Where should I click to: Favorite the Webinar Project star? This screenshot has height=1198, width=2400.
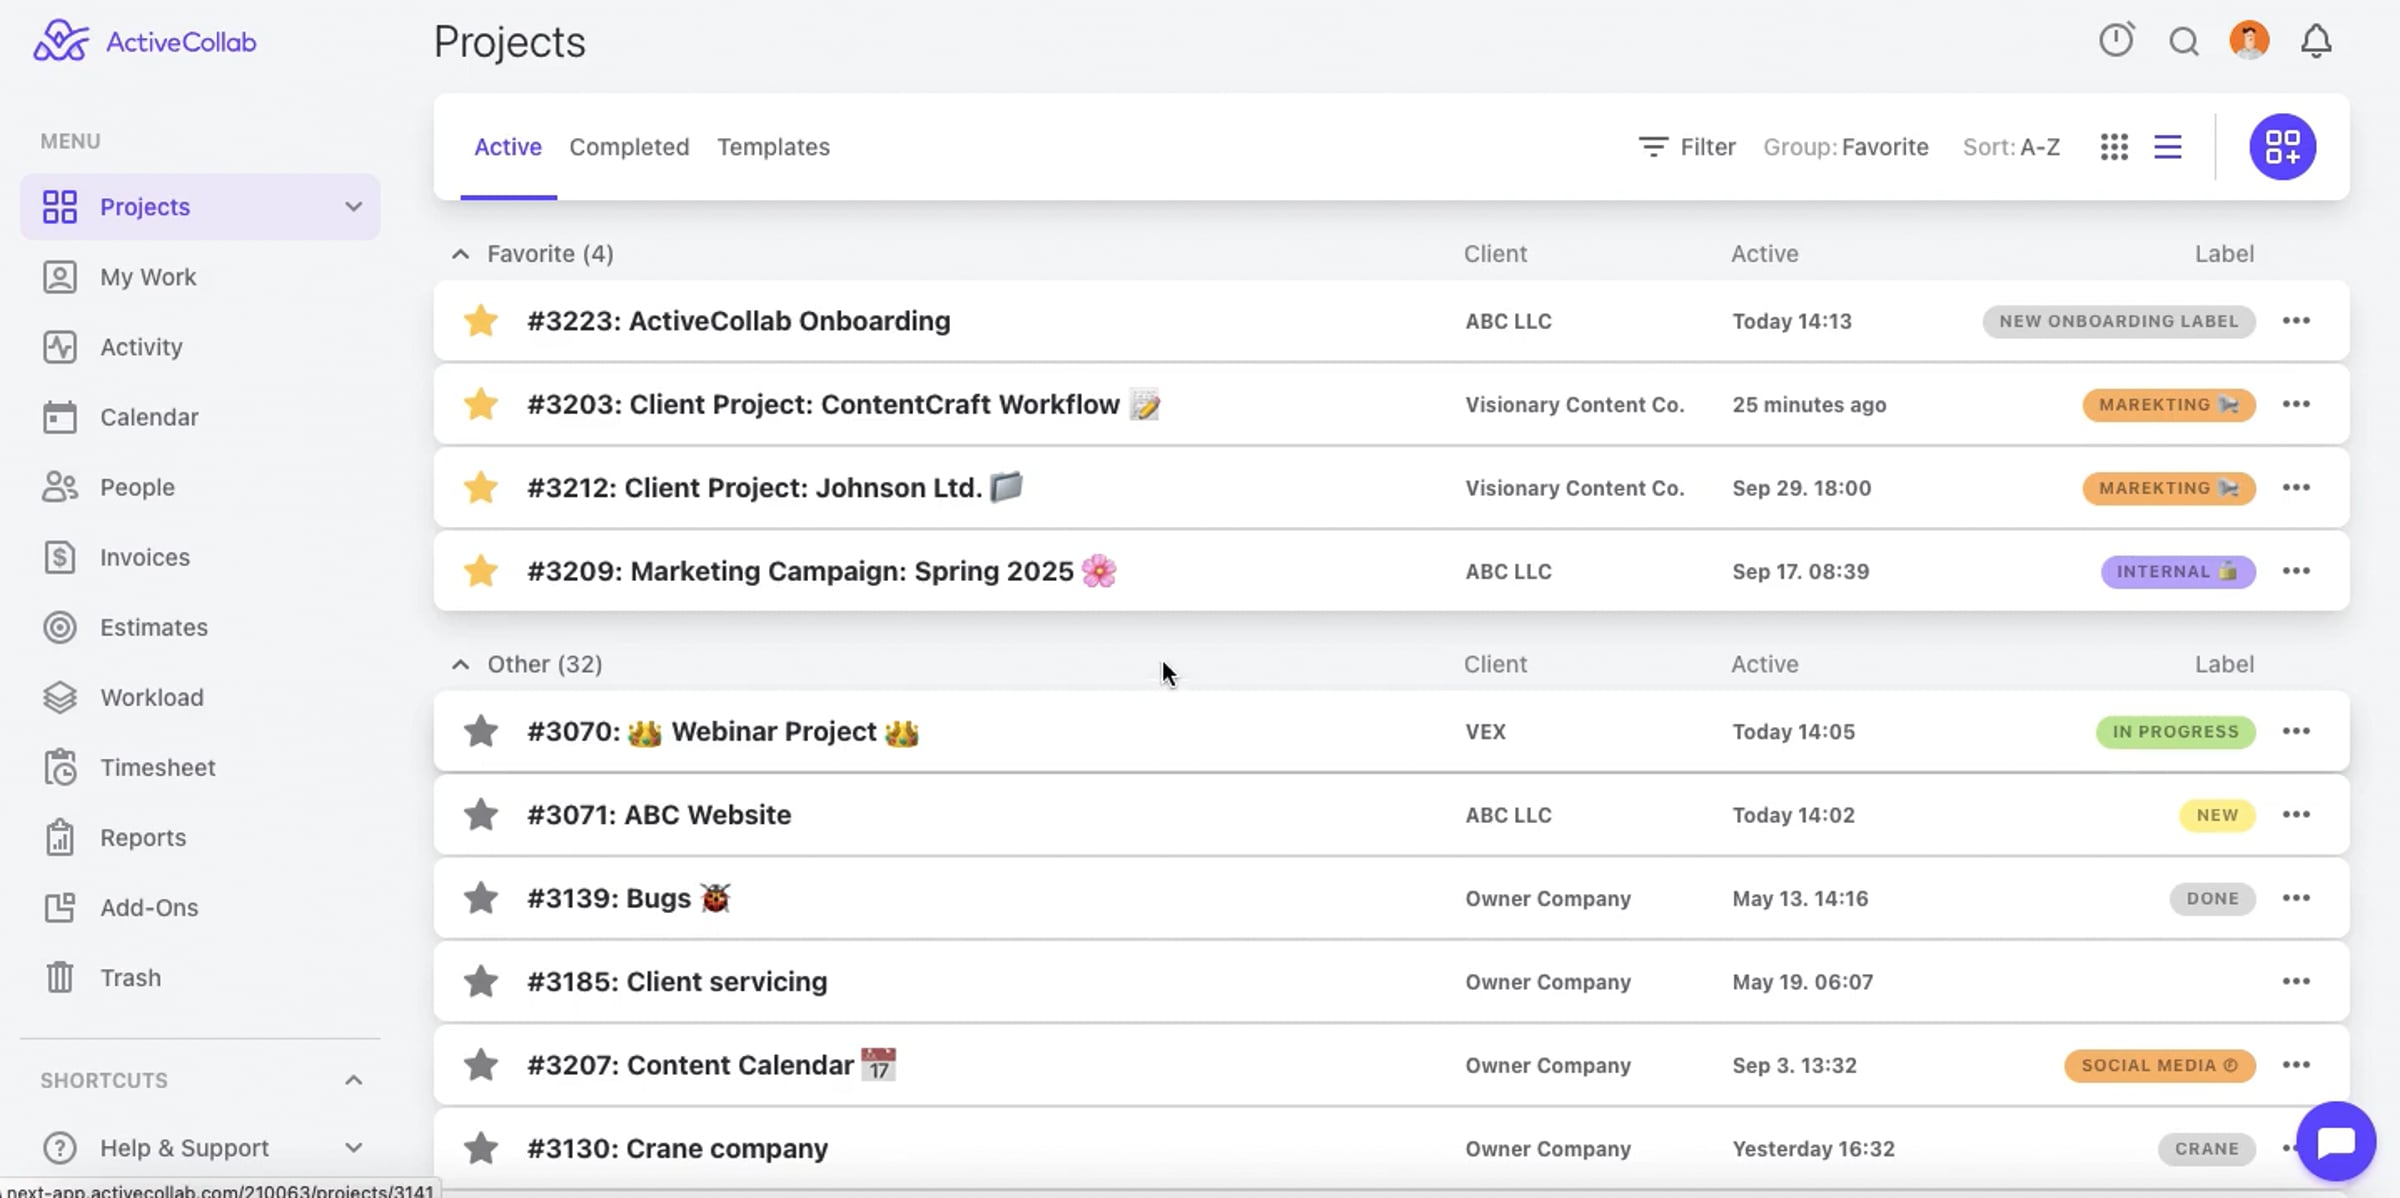coord(481,731)
